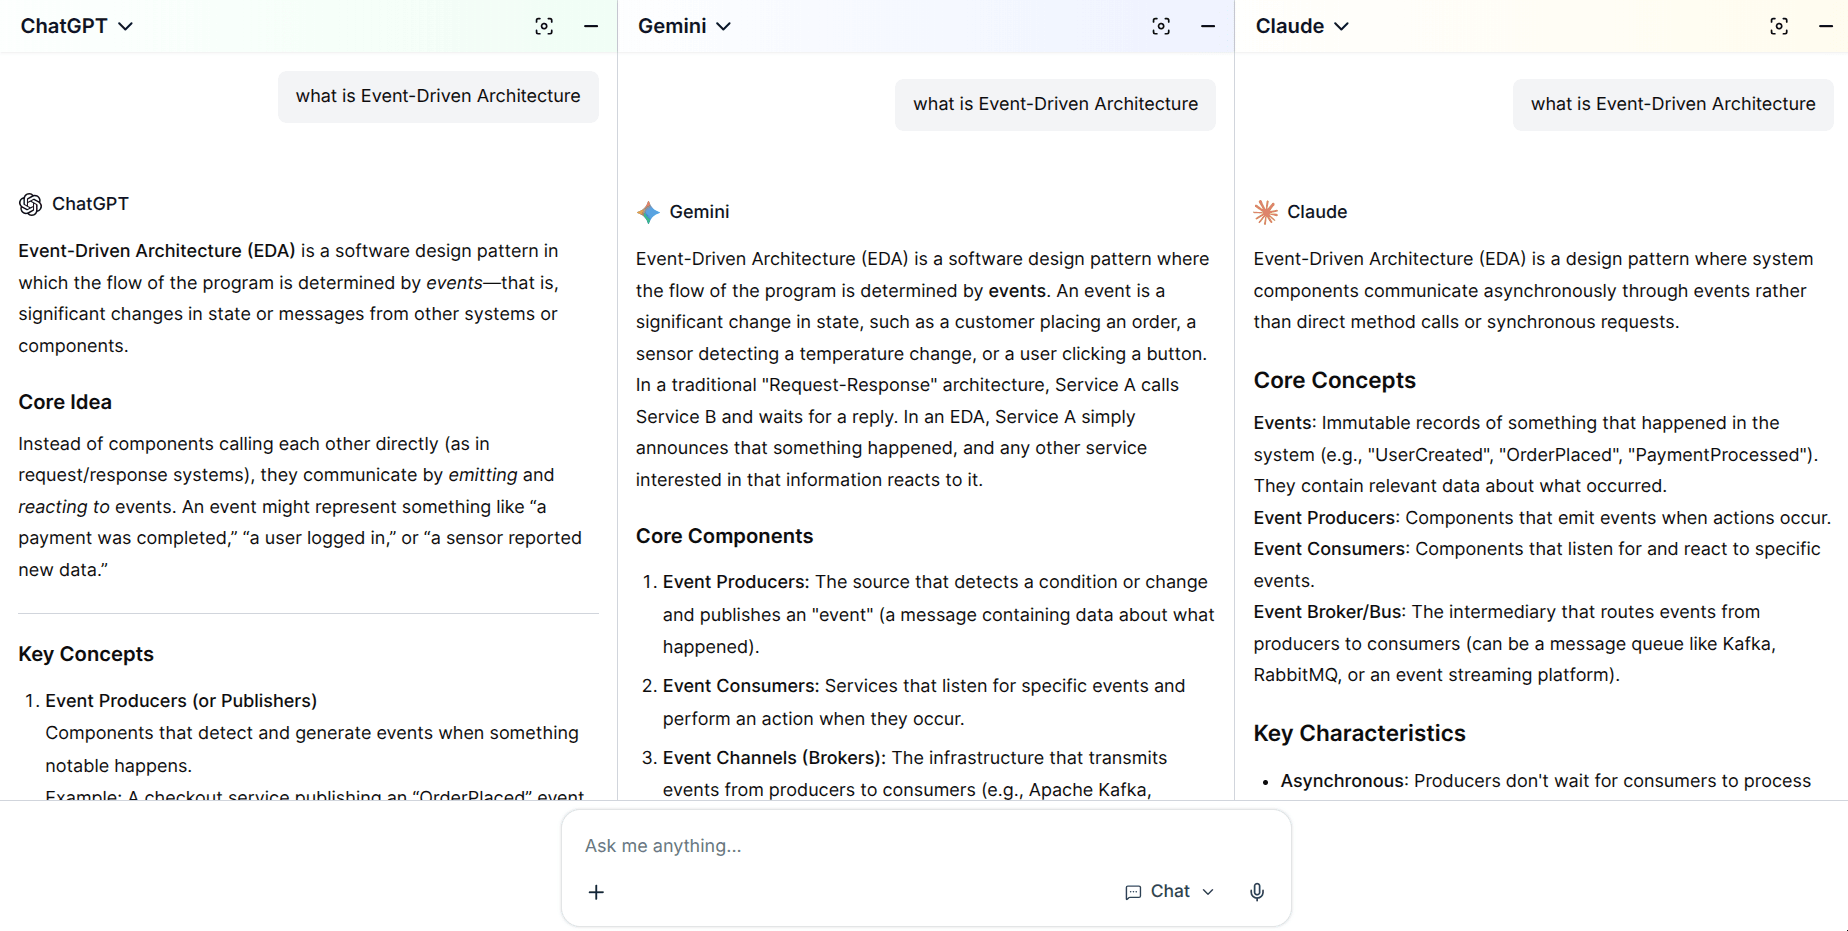This screenshot has width=1848, height=931.
Task: Click the focus icon in ChatGPT panel
Action: coord(544,26)
